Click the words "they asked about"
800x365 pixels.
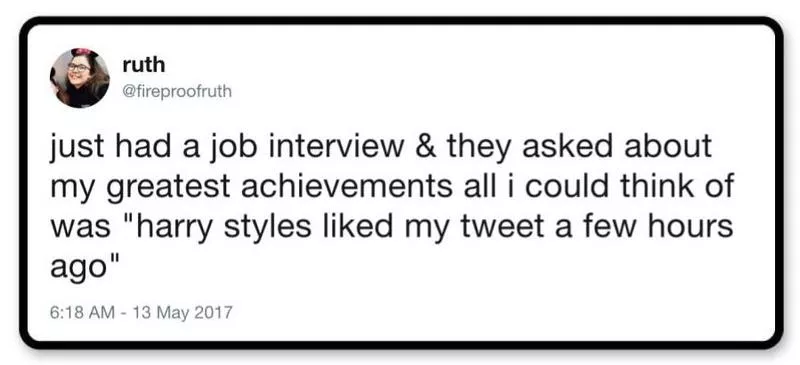coord(579,147)
